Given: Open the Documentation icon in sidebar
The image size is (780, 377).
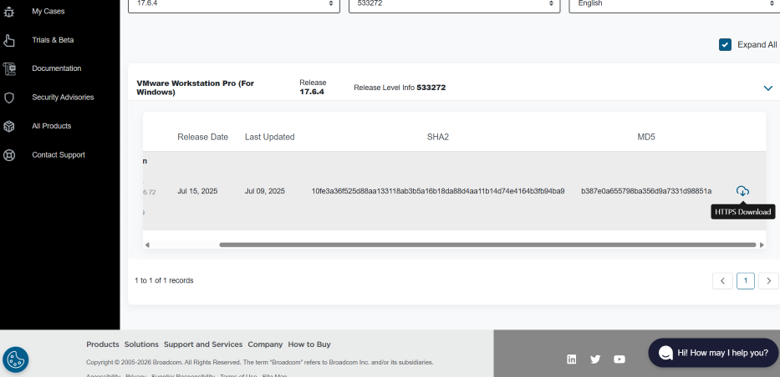Looking at the screenshot, I should (9, 69).
